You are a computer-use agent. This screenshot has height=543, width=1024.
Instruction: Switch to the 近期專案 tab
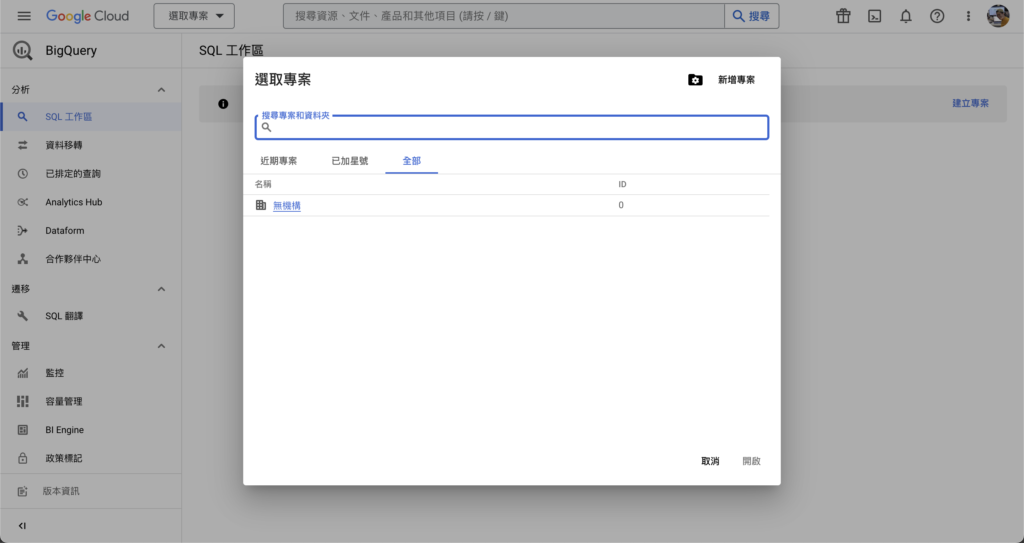tap(279, 161)
